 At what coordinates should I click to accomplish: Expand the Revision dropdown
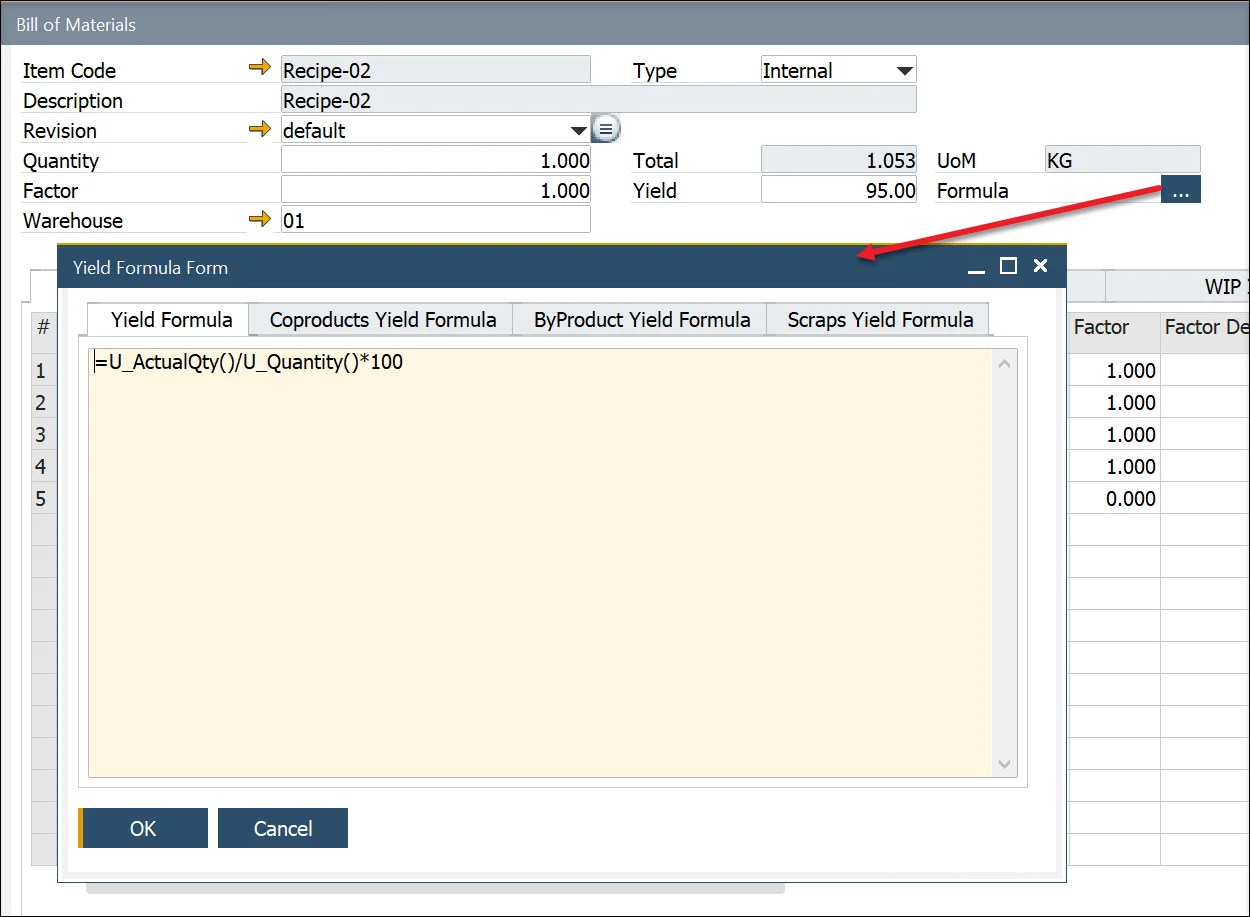pyautogui.click(x=578, y=131)
